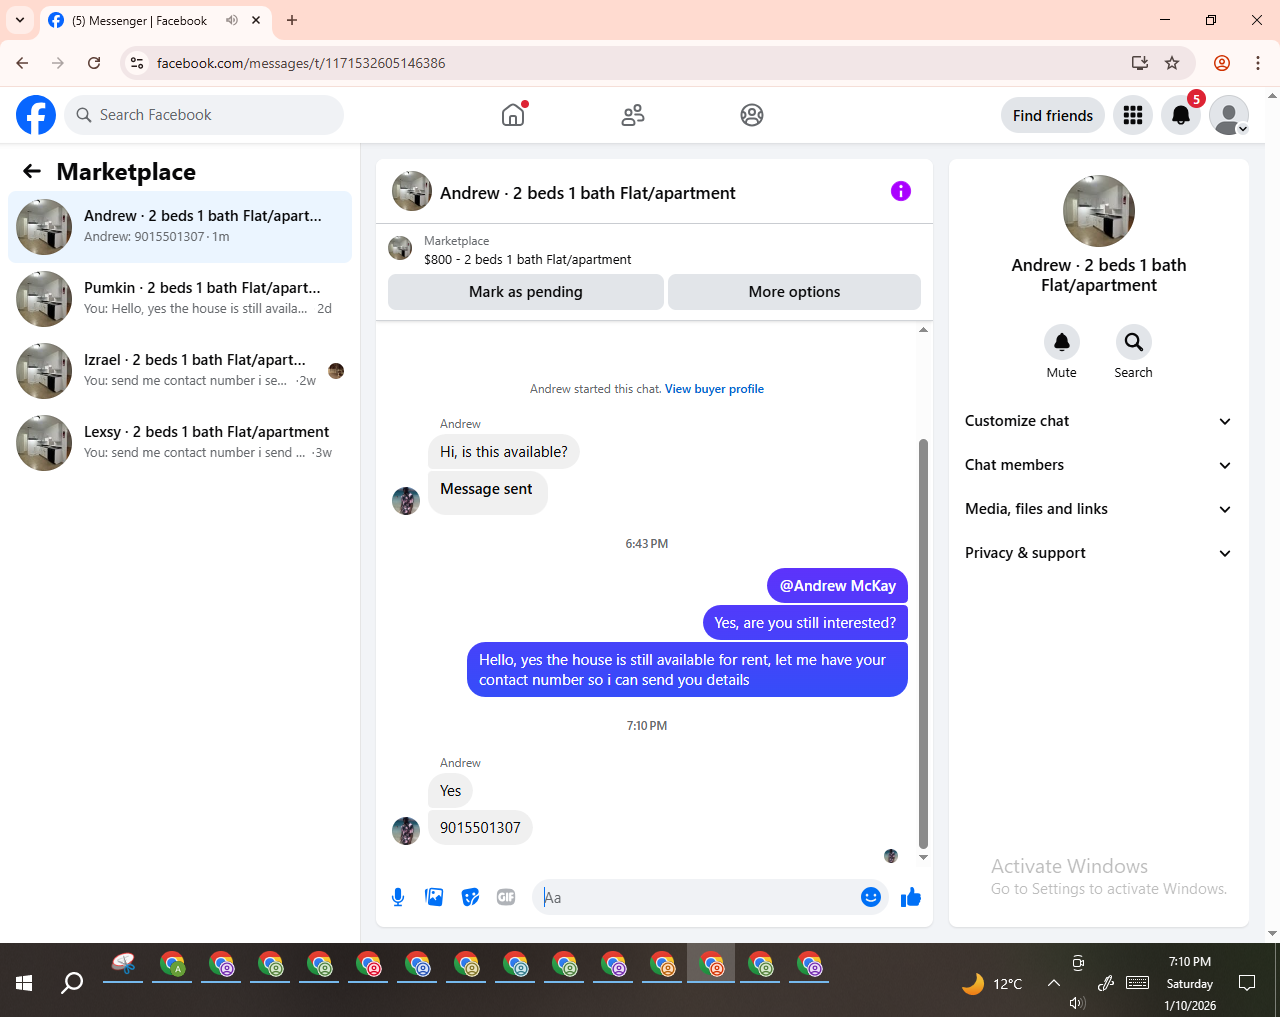This screenshot has height=1017, width=1280.
Task: Click the chat vertical scrollbar thumb
Action: 923,643
